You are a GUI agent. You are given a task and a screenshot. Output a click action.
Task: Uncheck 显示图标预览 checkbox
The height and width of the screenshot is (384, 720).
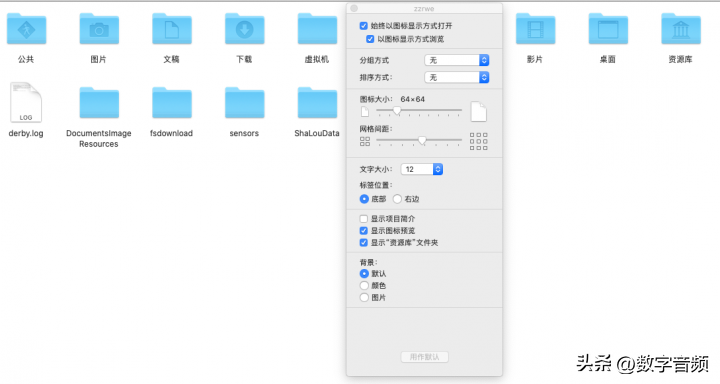[364, 231]
